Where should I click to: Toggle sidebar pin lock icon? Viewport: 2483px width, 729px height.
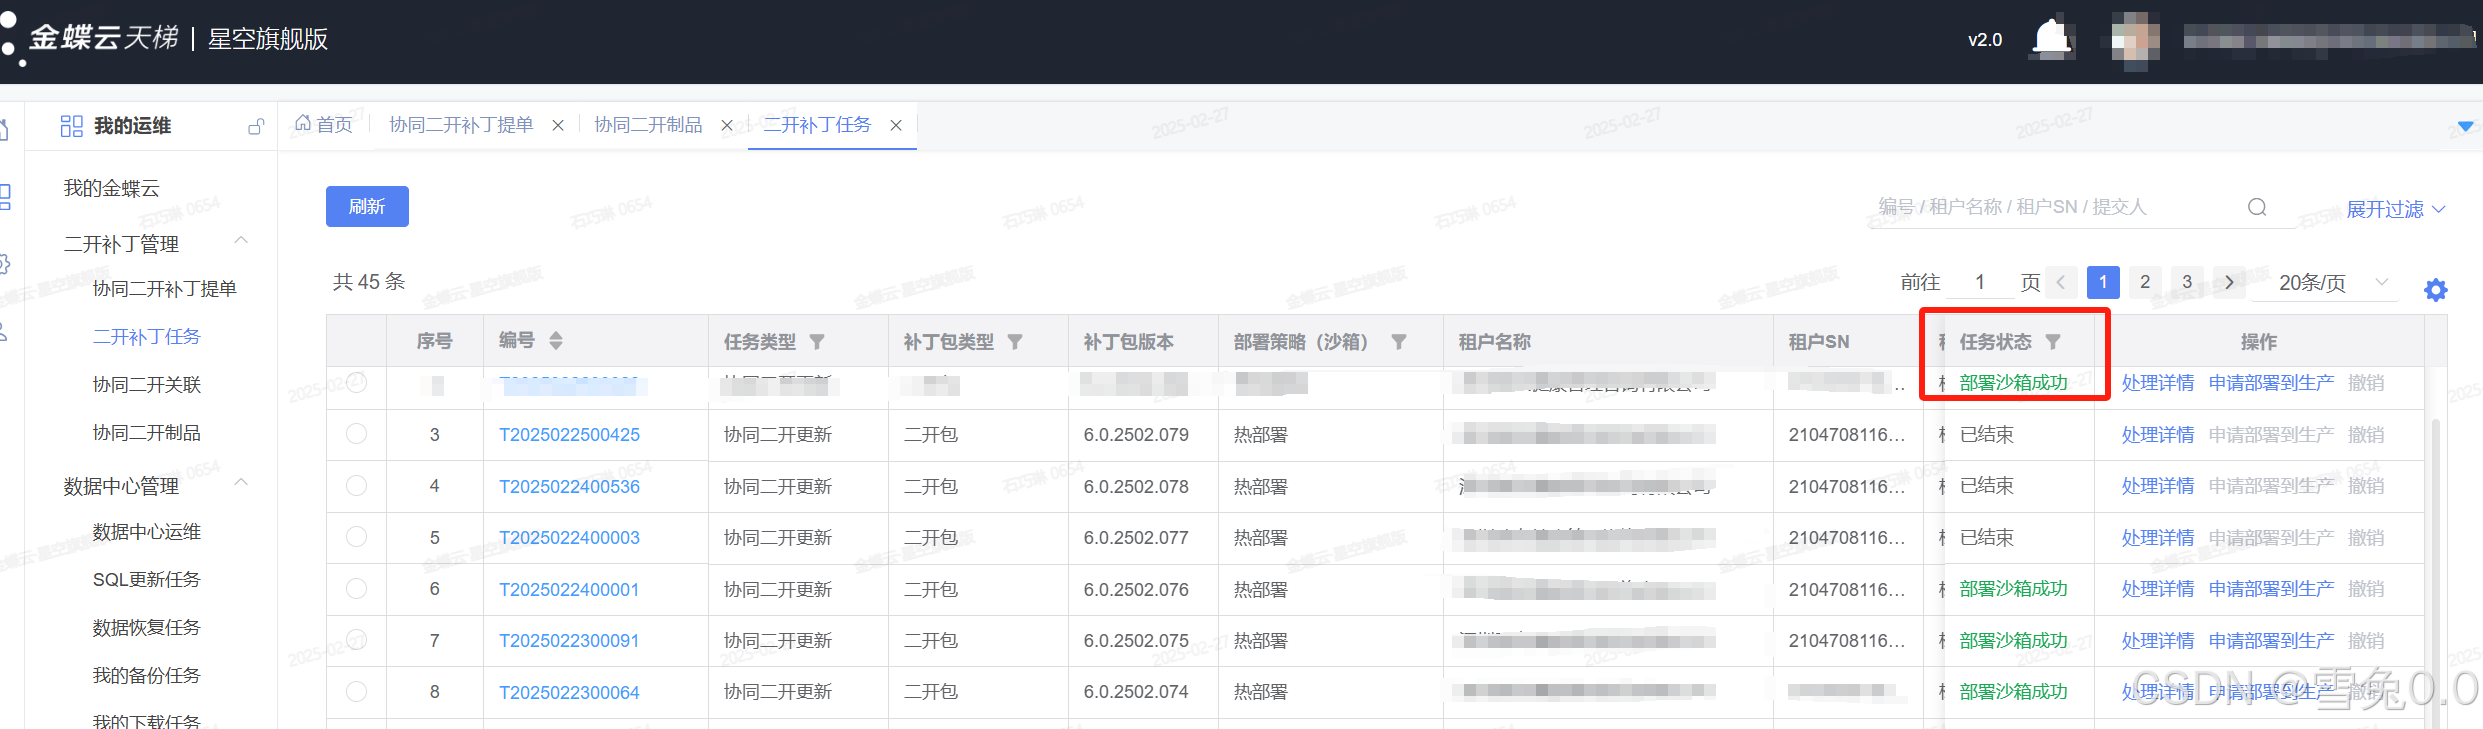point(256,126)
